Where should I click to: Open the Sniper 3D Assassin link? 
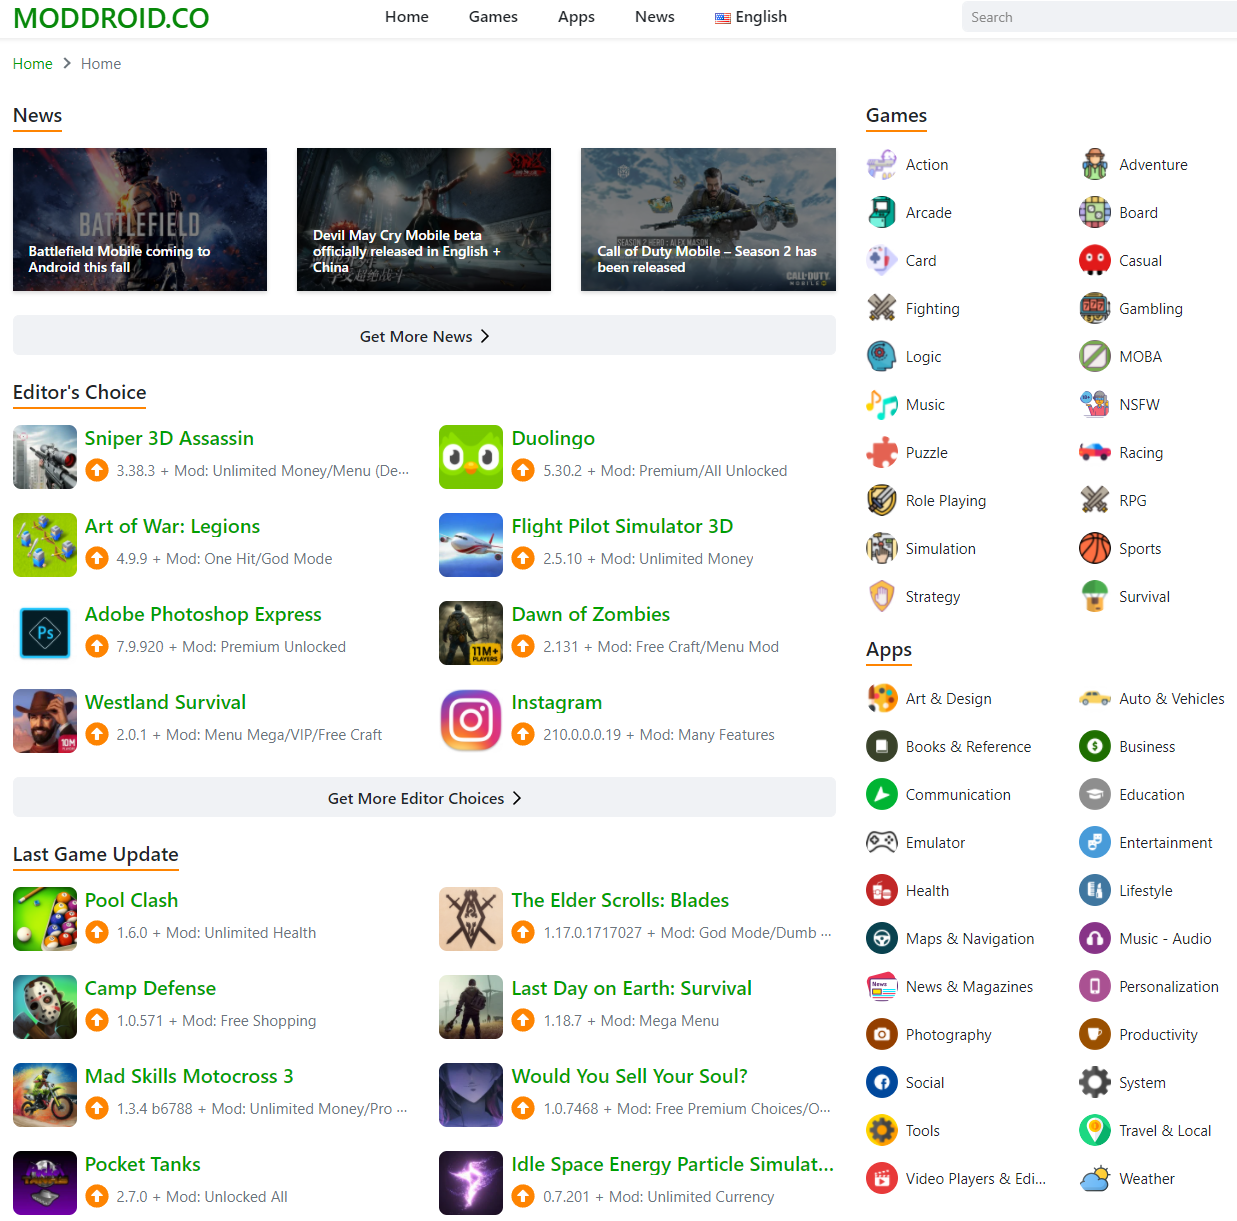click(169, 438)
